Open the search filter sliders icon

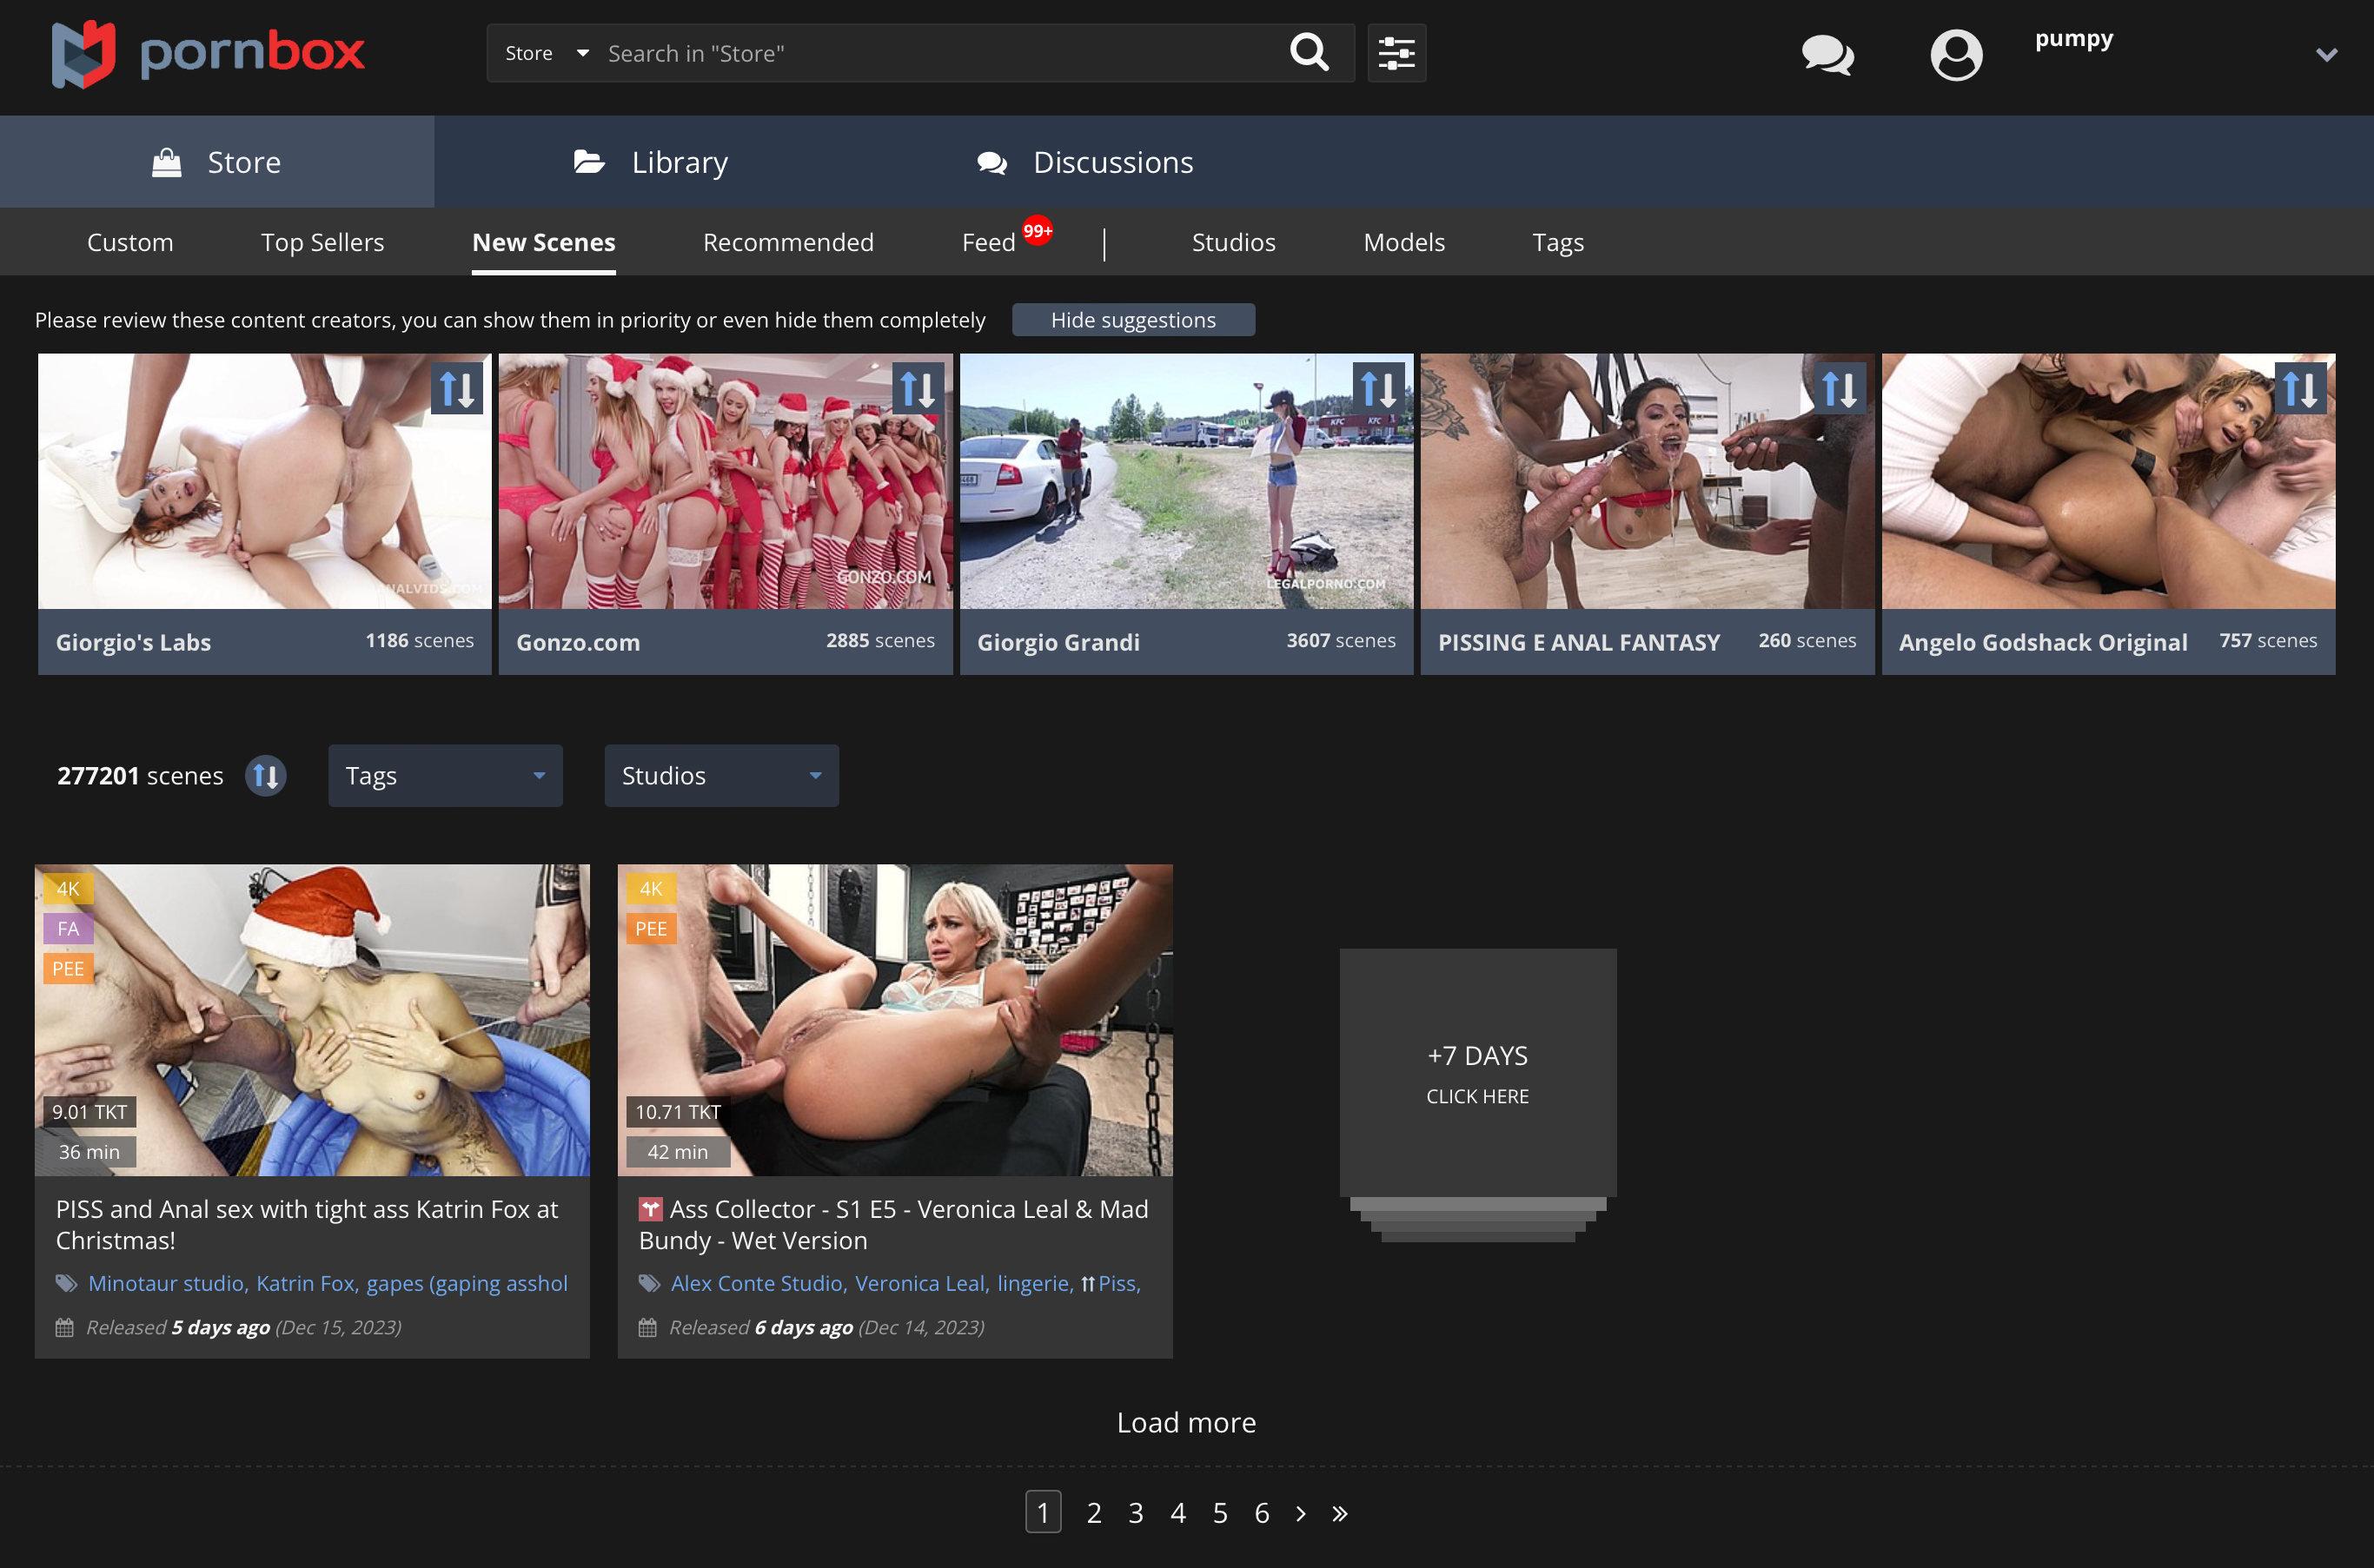click(1396, 53)
